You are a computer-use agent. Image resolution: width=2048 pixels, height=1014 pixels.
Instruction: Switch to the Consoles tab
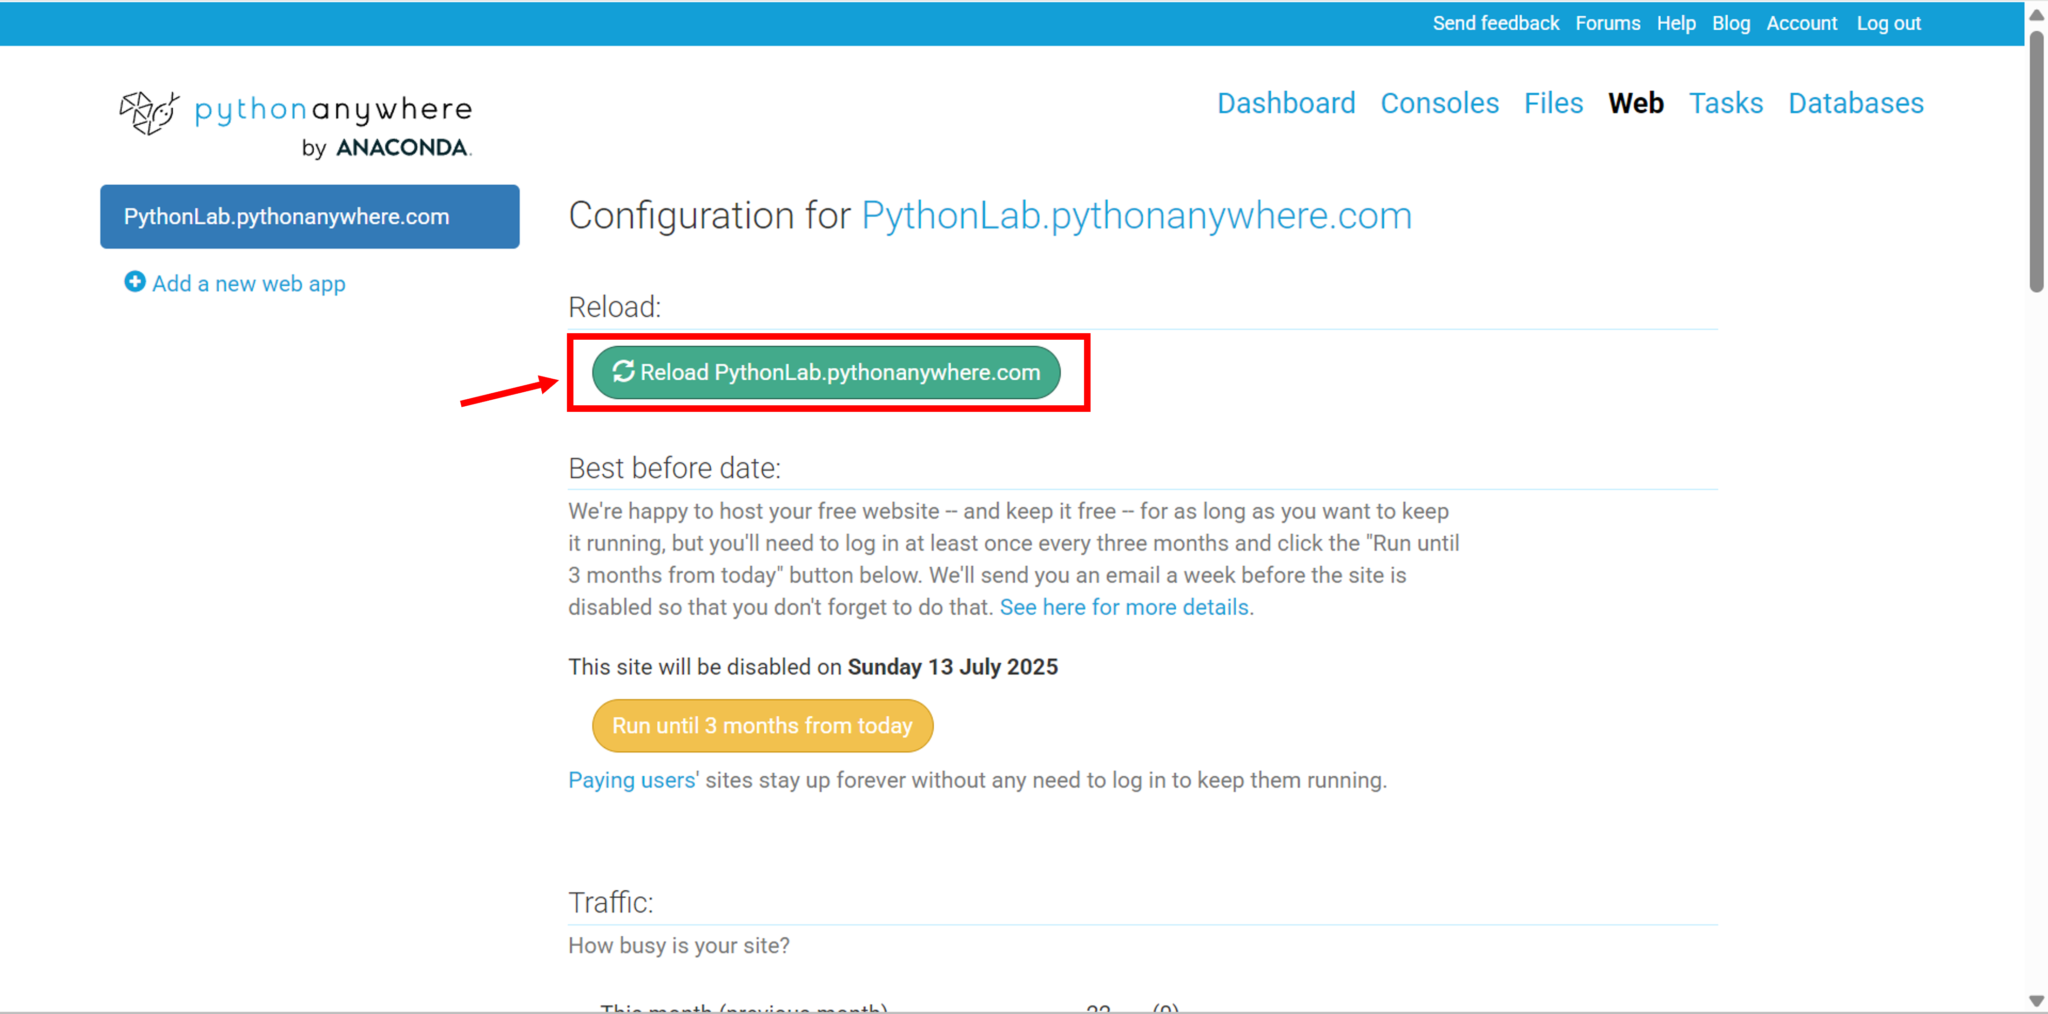click(x=1439, y=103)
